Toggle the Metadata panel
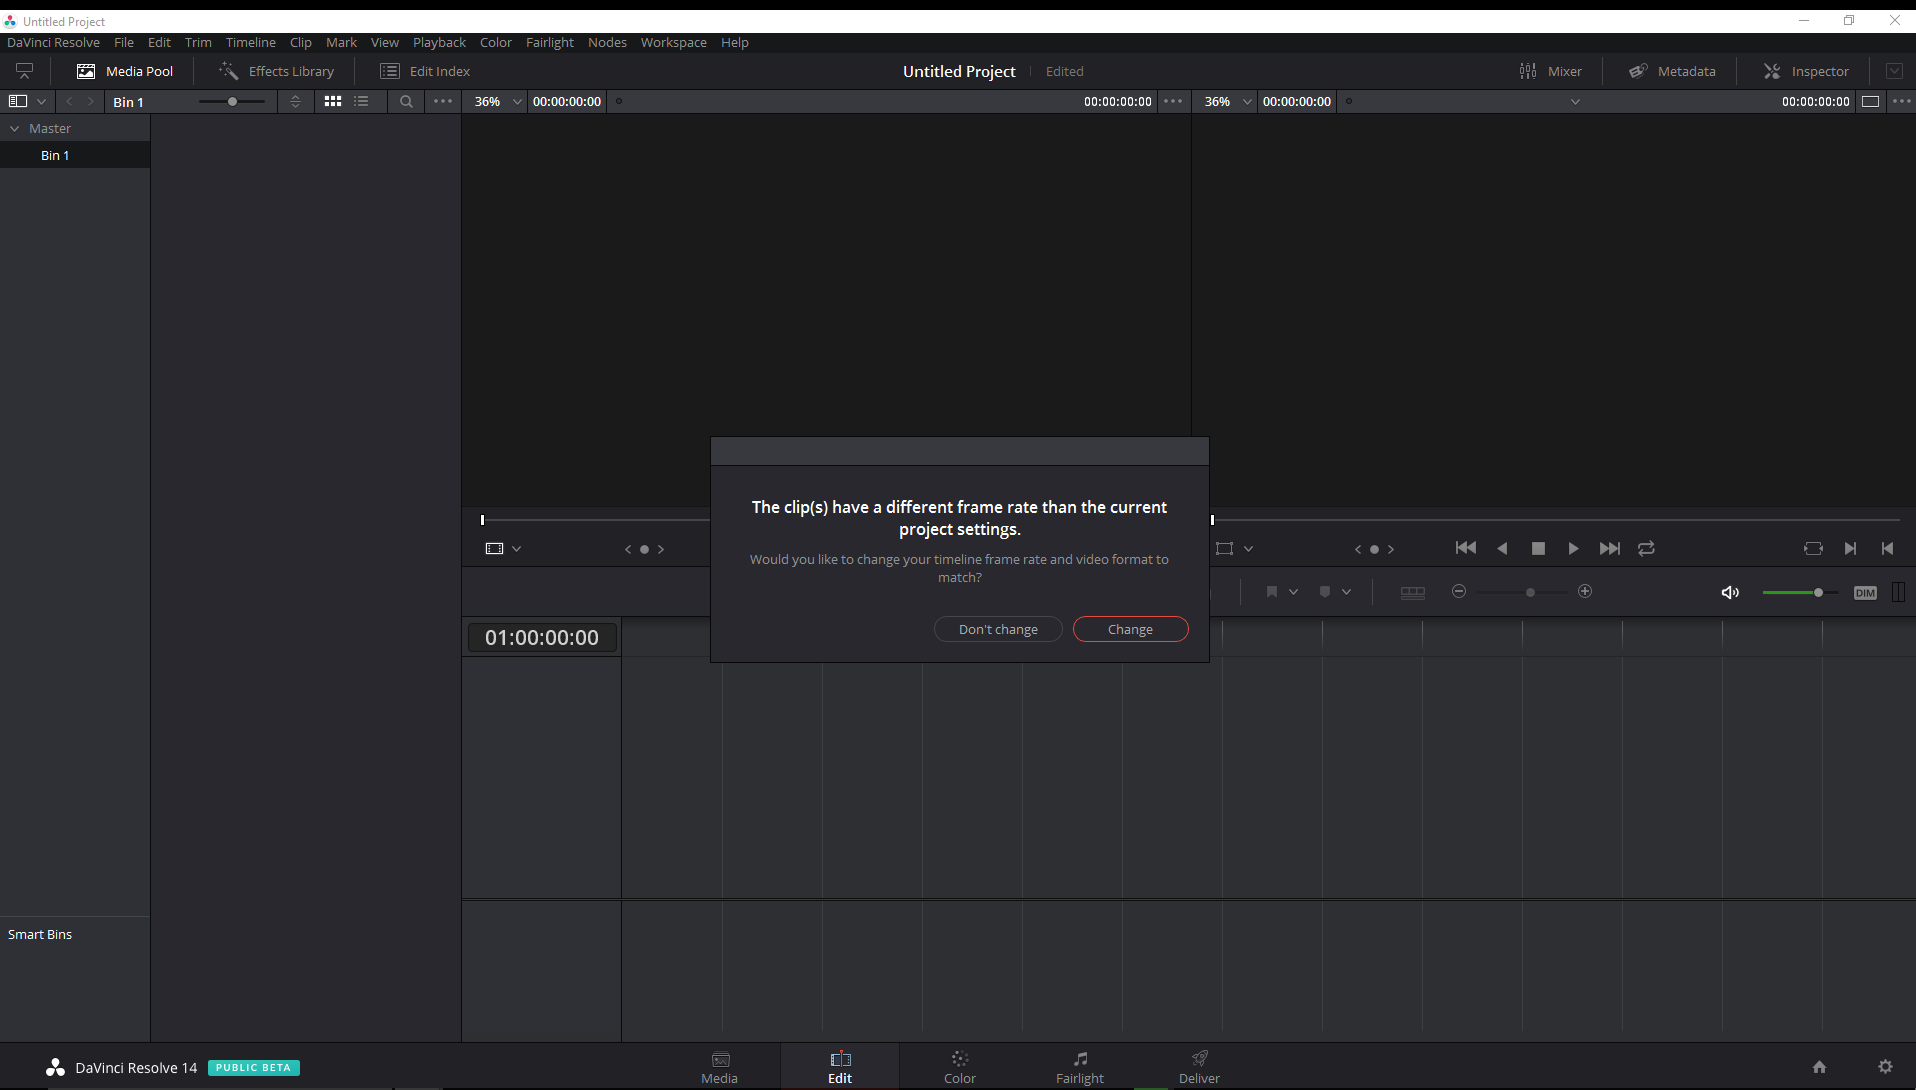 [x=1672, y=71]
